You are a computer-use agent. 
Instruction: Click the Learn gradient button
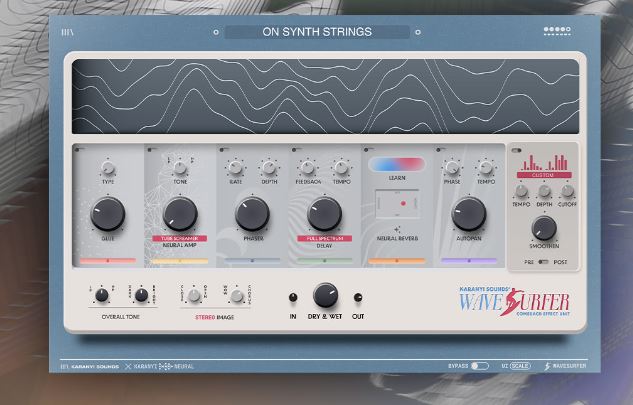(x=397, y=164)
